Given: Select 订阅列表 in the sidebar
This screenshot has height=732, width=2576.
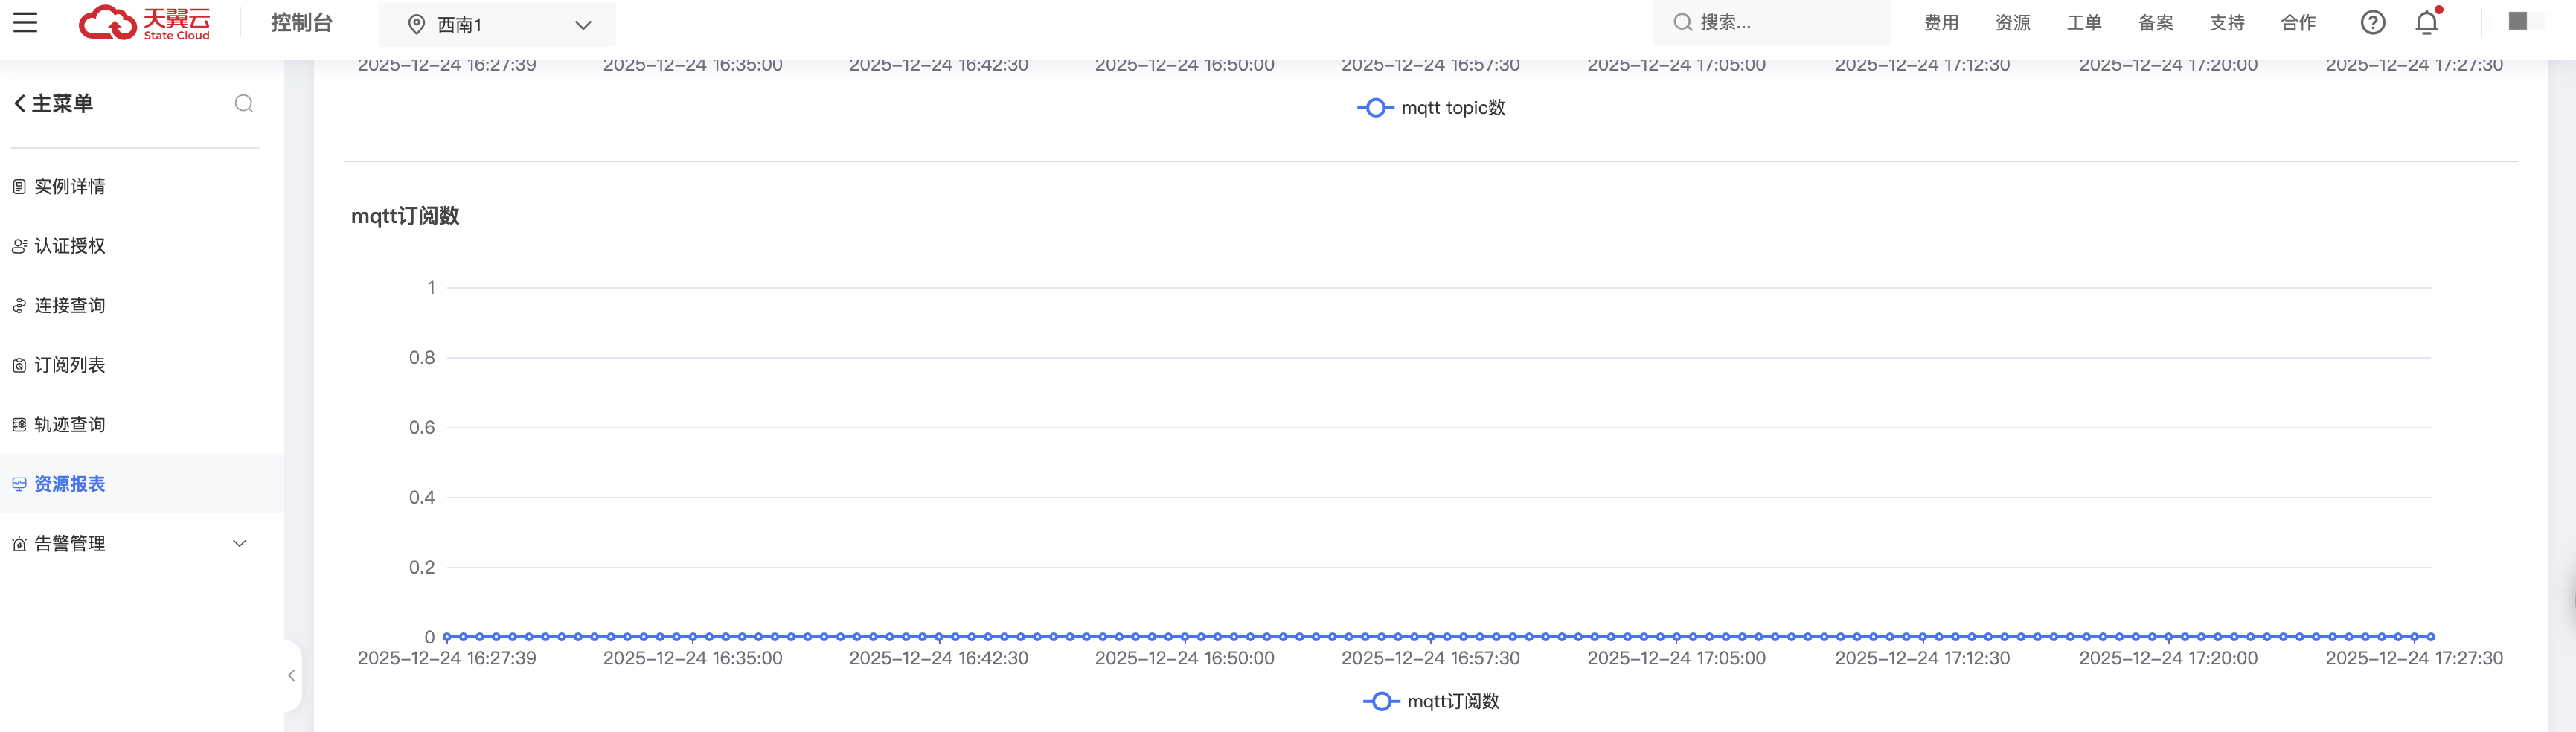Looking at the screenshot, I should pyautogui.click(x=70, y=365).
